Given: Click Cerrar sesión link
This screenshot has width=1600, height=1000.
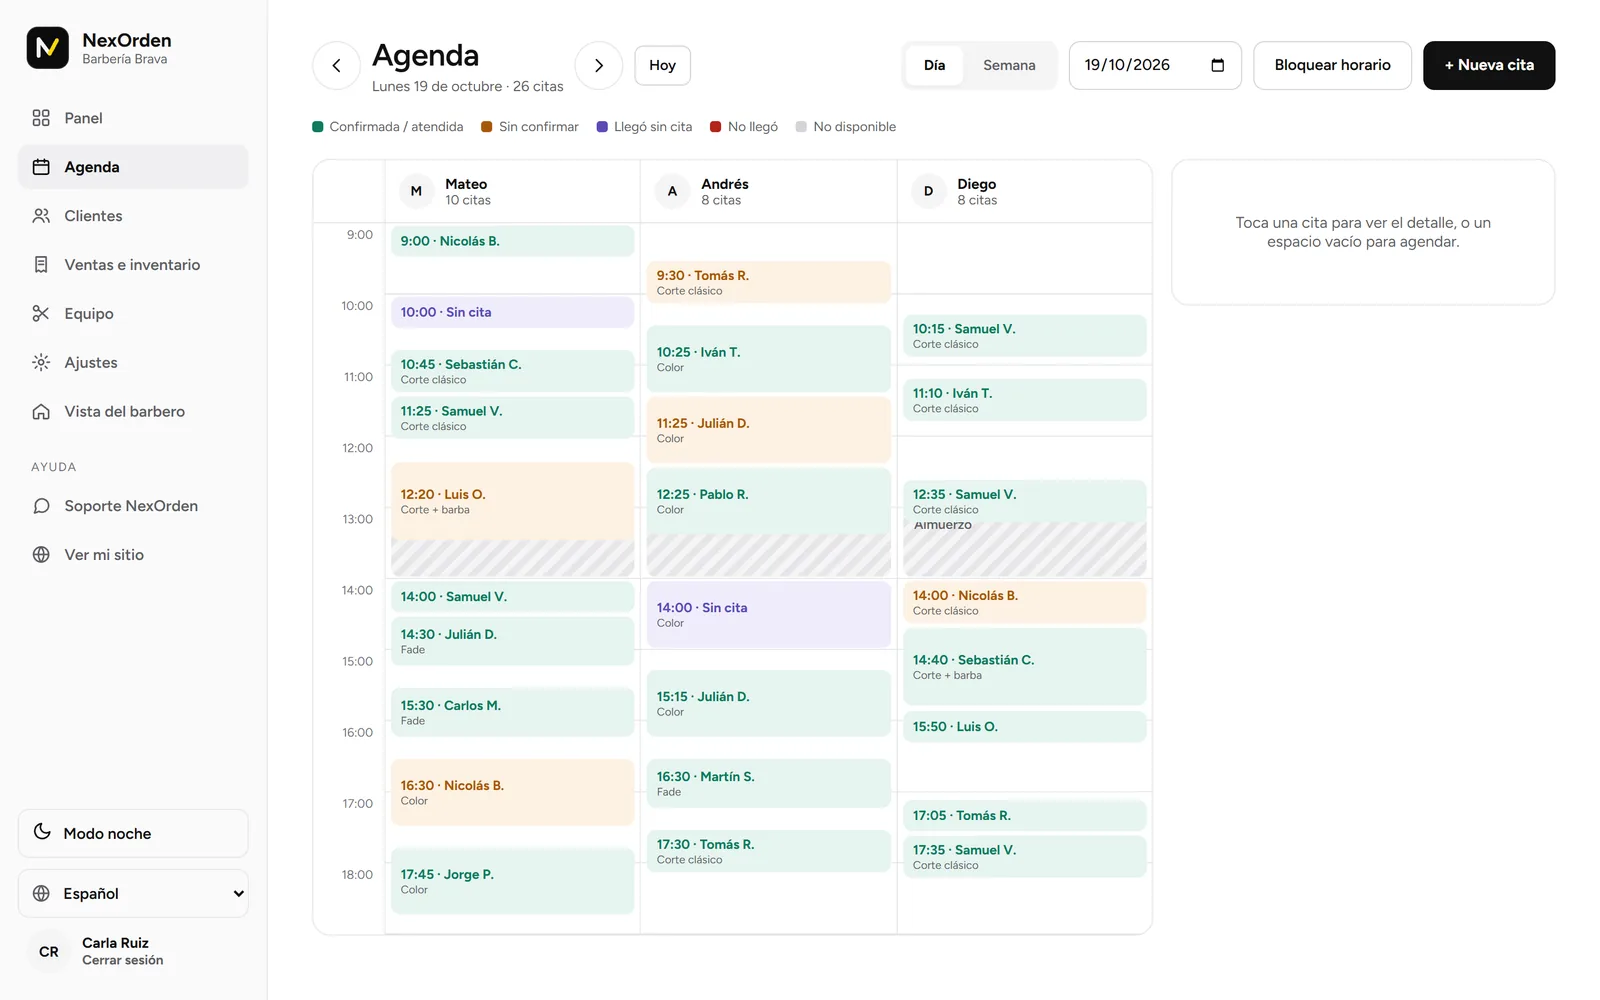Looking at the screenshot, I should pos(123,960).
